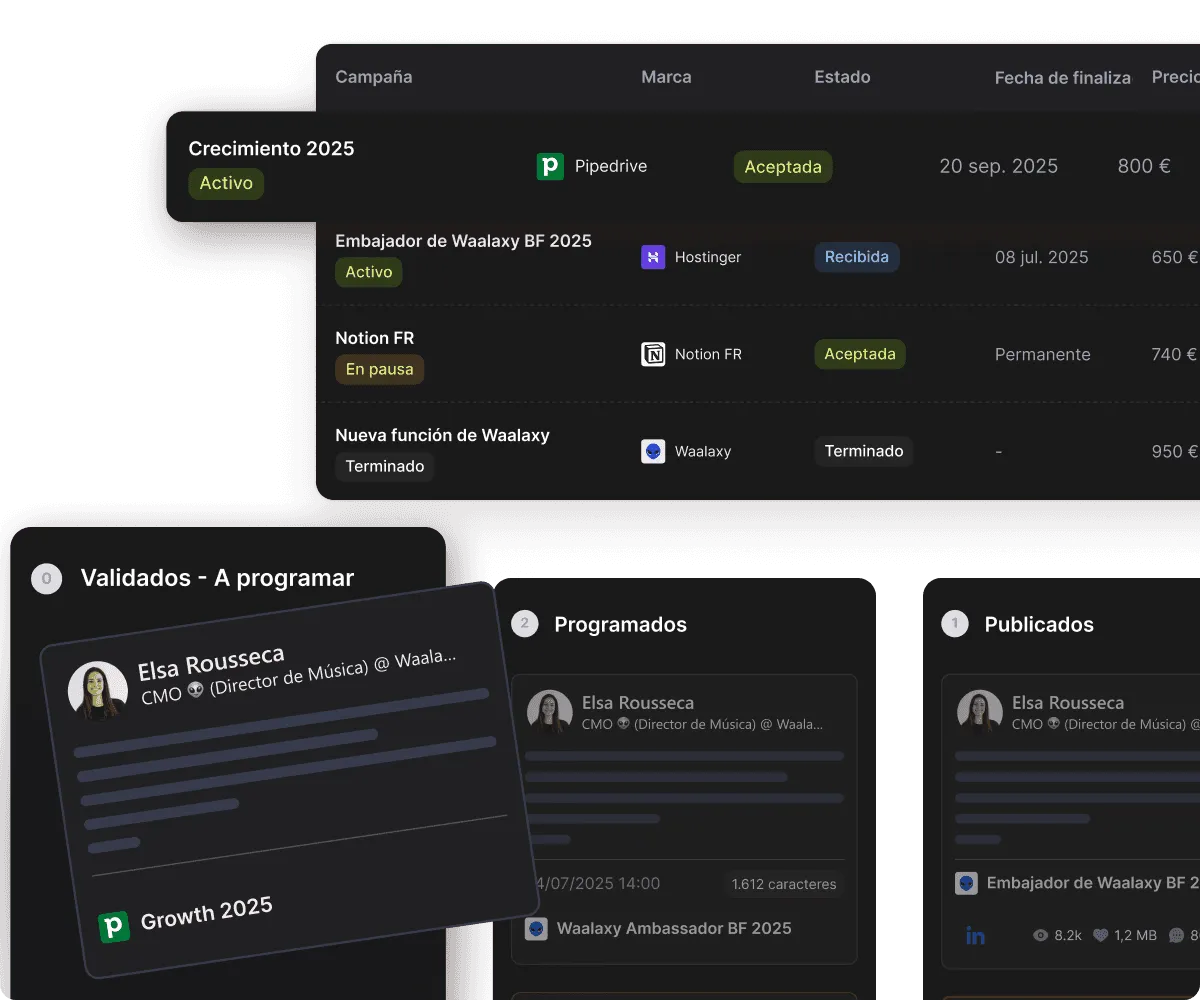Screen dimensions: 1200x1000
Task: Click Elsa Rousseca's avatar in Publicados card
Action: [980, 712]
